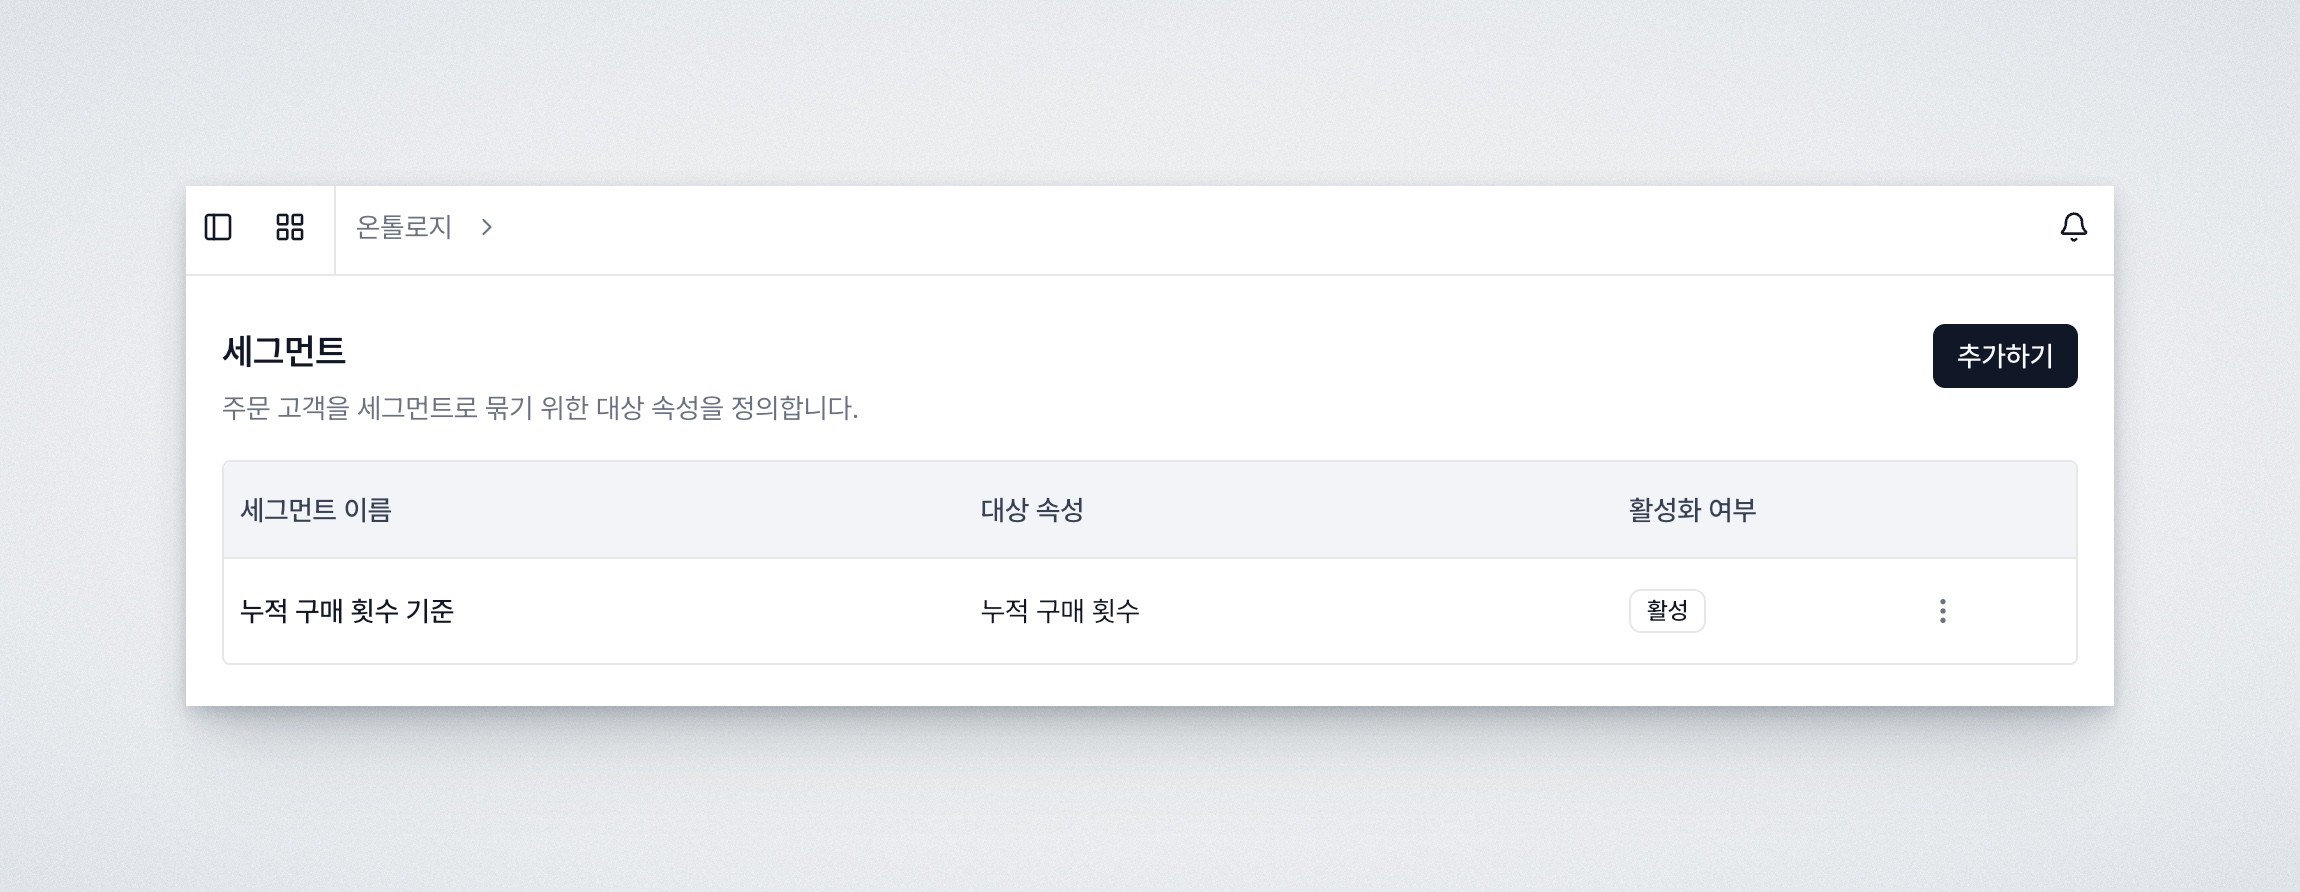Sort by the 세그먼트 이름 column header

click(x=315, y=509)
